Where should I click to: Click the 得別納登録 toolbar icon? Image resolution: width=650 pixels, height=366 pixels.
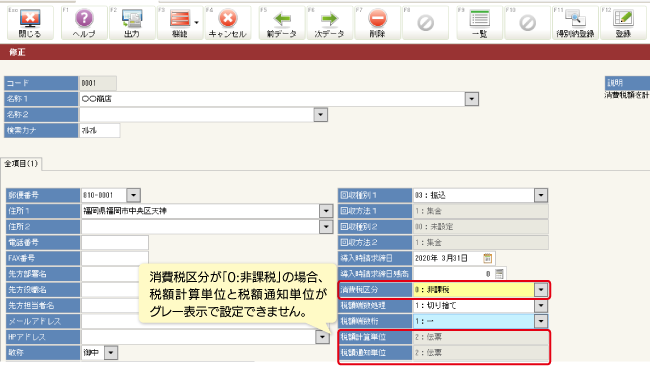pyautogui.click(x=575, y=23)
